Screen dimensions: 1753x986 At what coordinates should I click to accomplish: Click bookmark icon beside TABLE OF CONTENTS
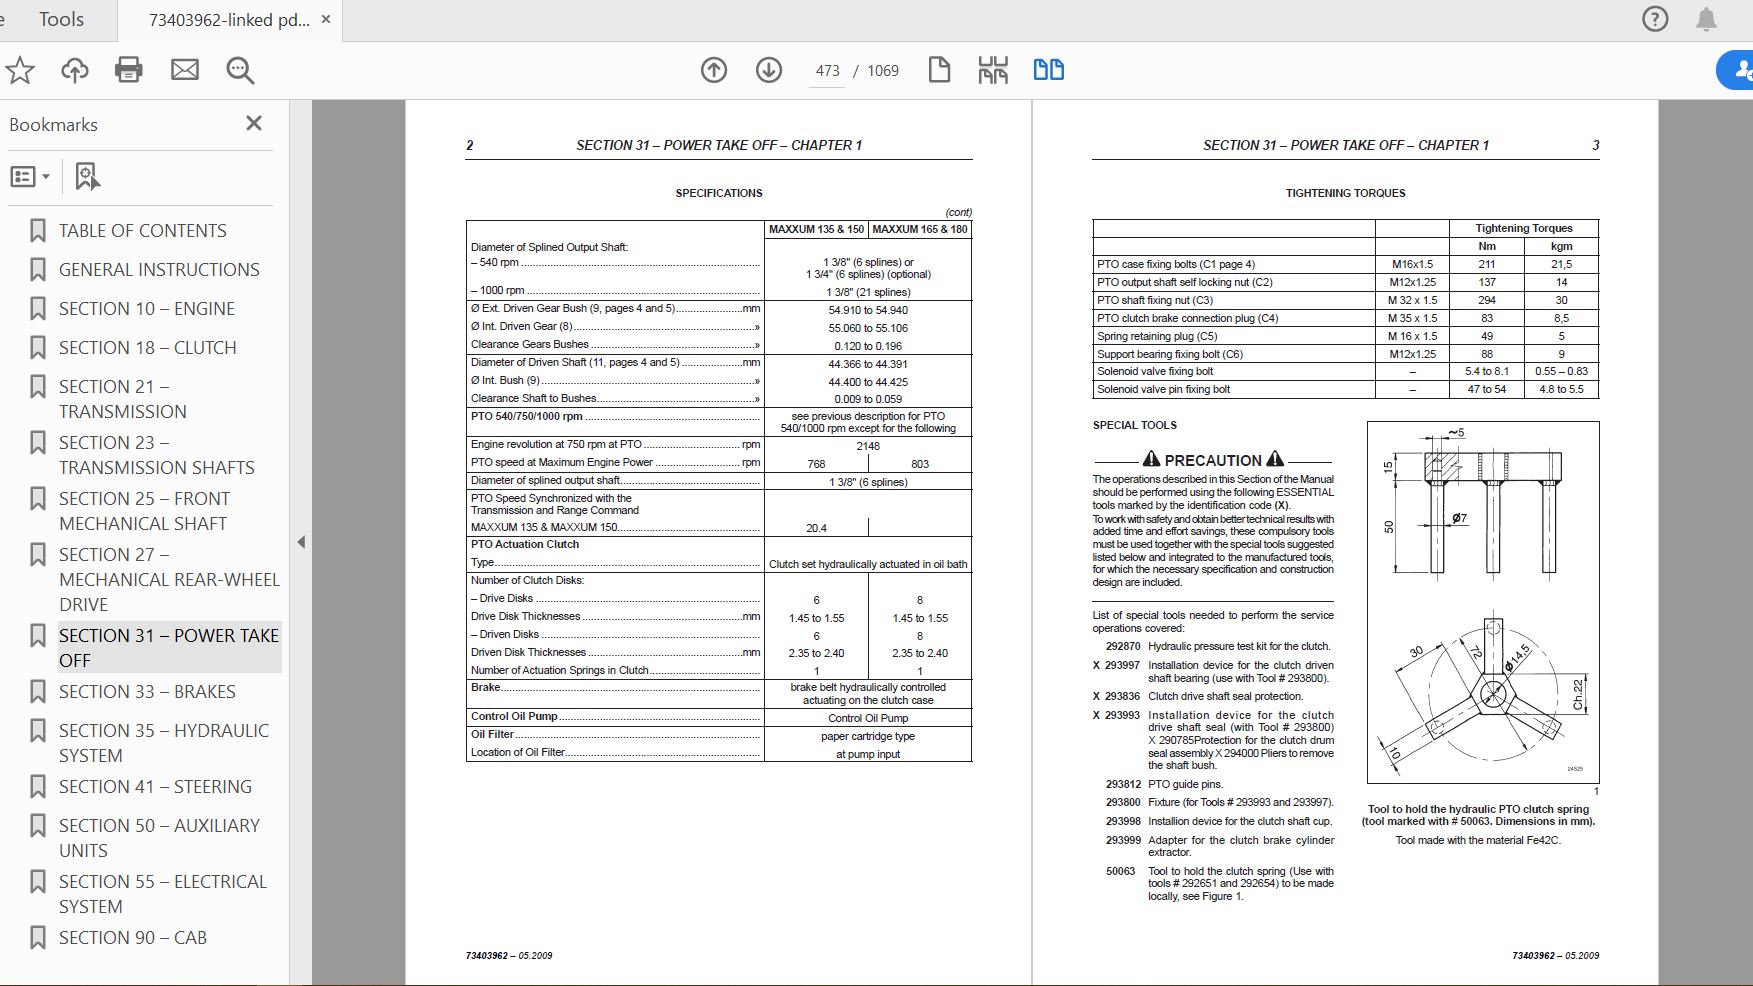click(x=38, y=231)
